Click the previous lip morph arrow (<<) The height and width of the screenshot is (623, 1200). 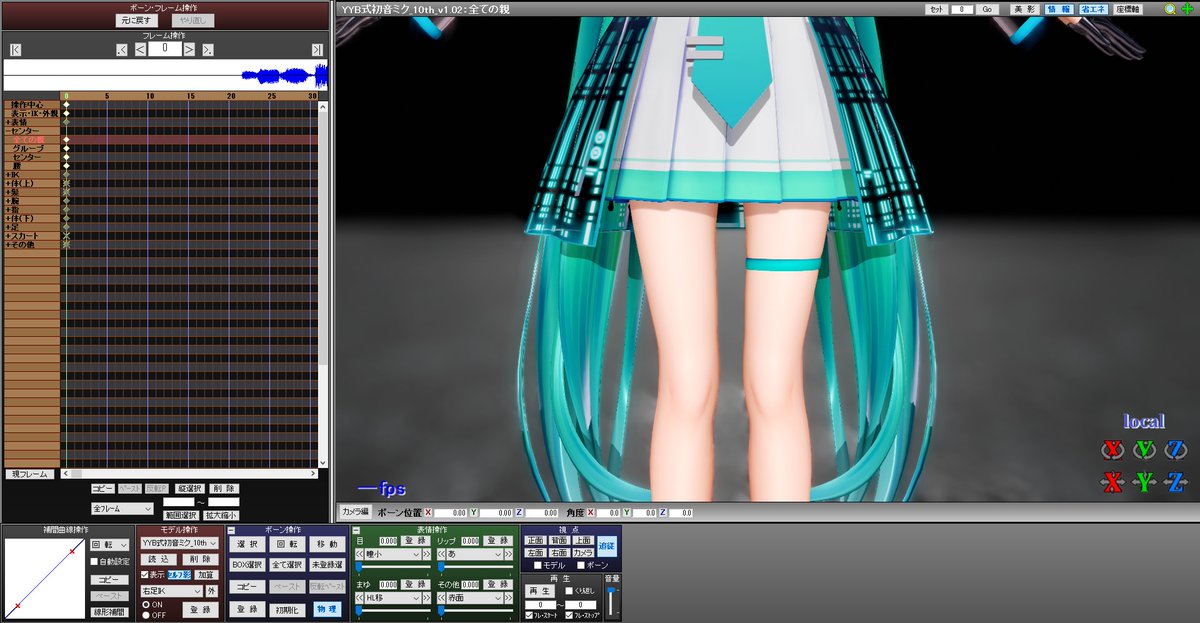pos(442,553)
